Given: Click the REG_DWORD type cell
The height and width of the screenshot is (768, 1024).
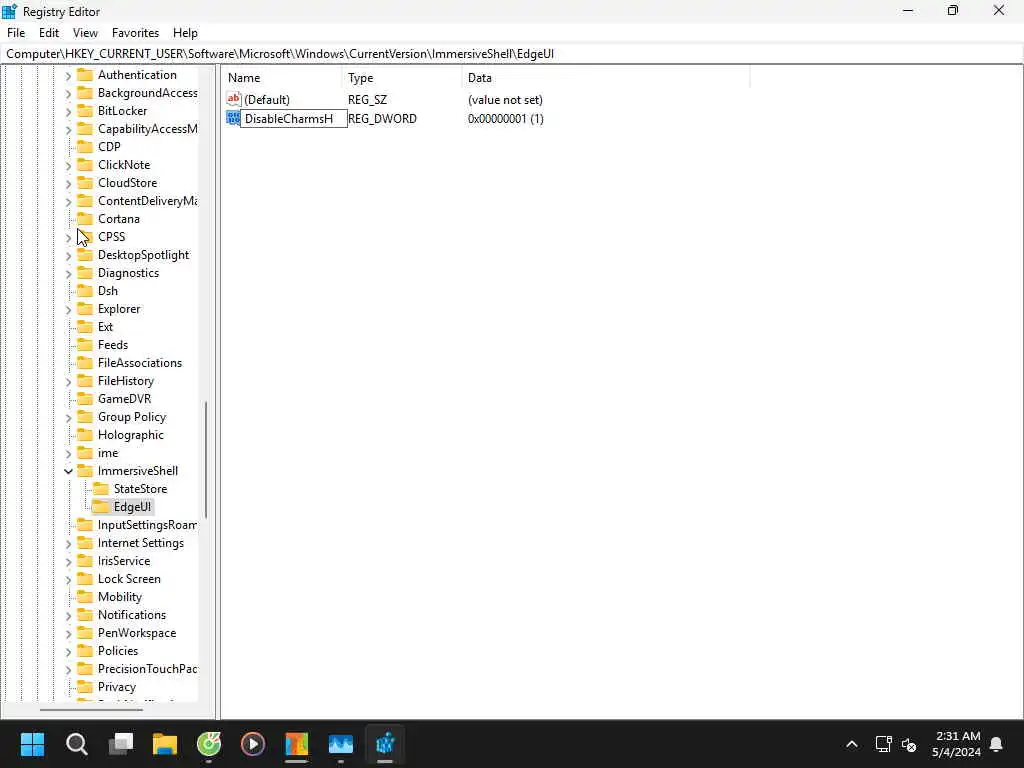Looking at the screenshot, I should point(382,119).
